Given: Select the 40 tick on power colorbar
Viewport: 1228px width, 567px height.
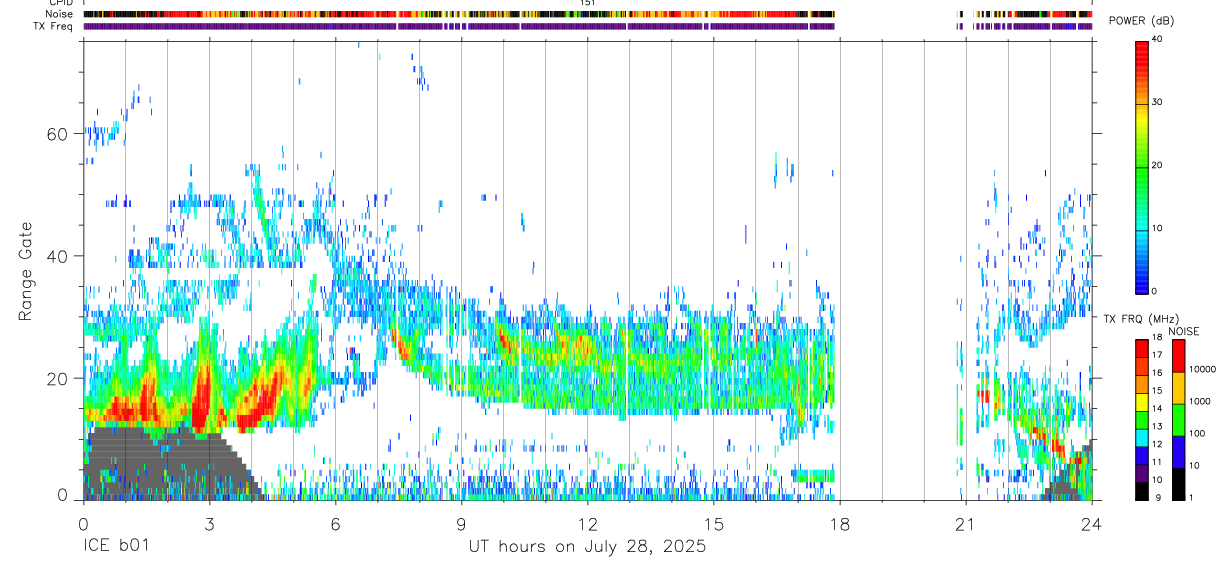Looking at the screenshot, I should tap(1157, 40).
